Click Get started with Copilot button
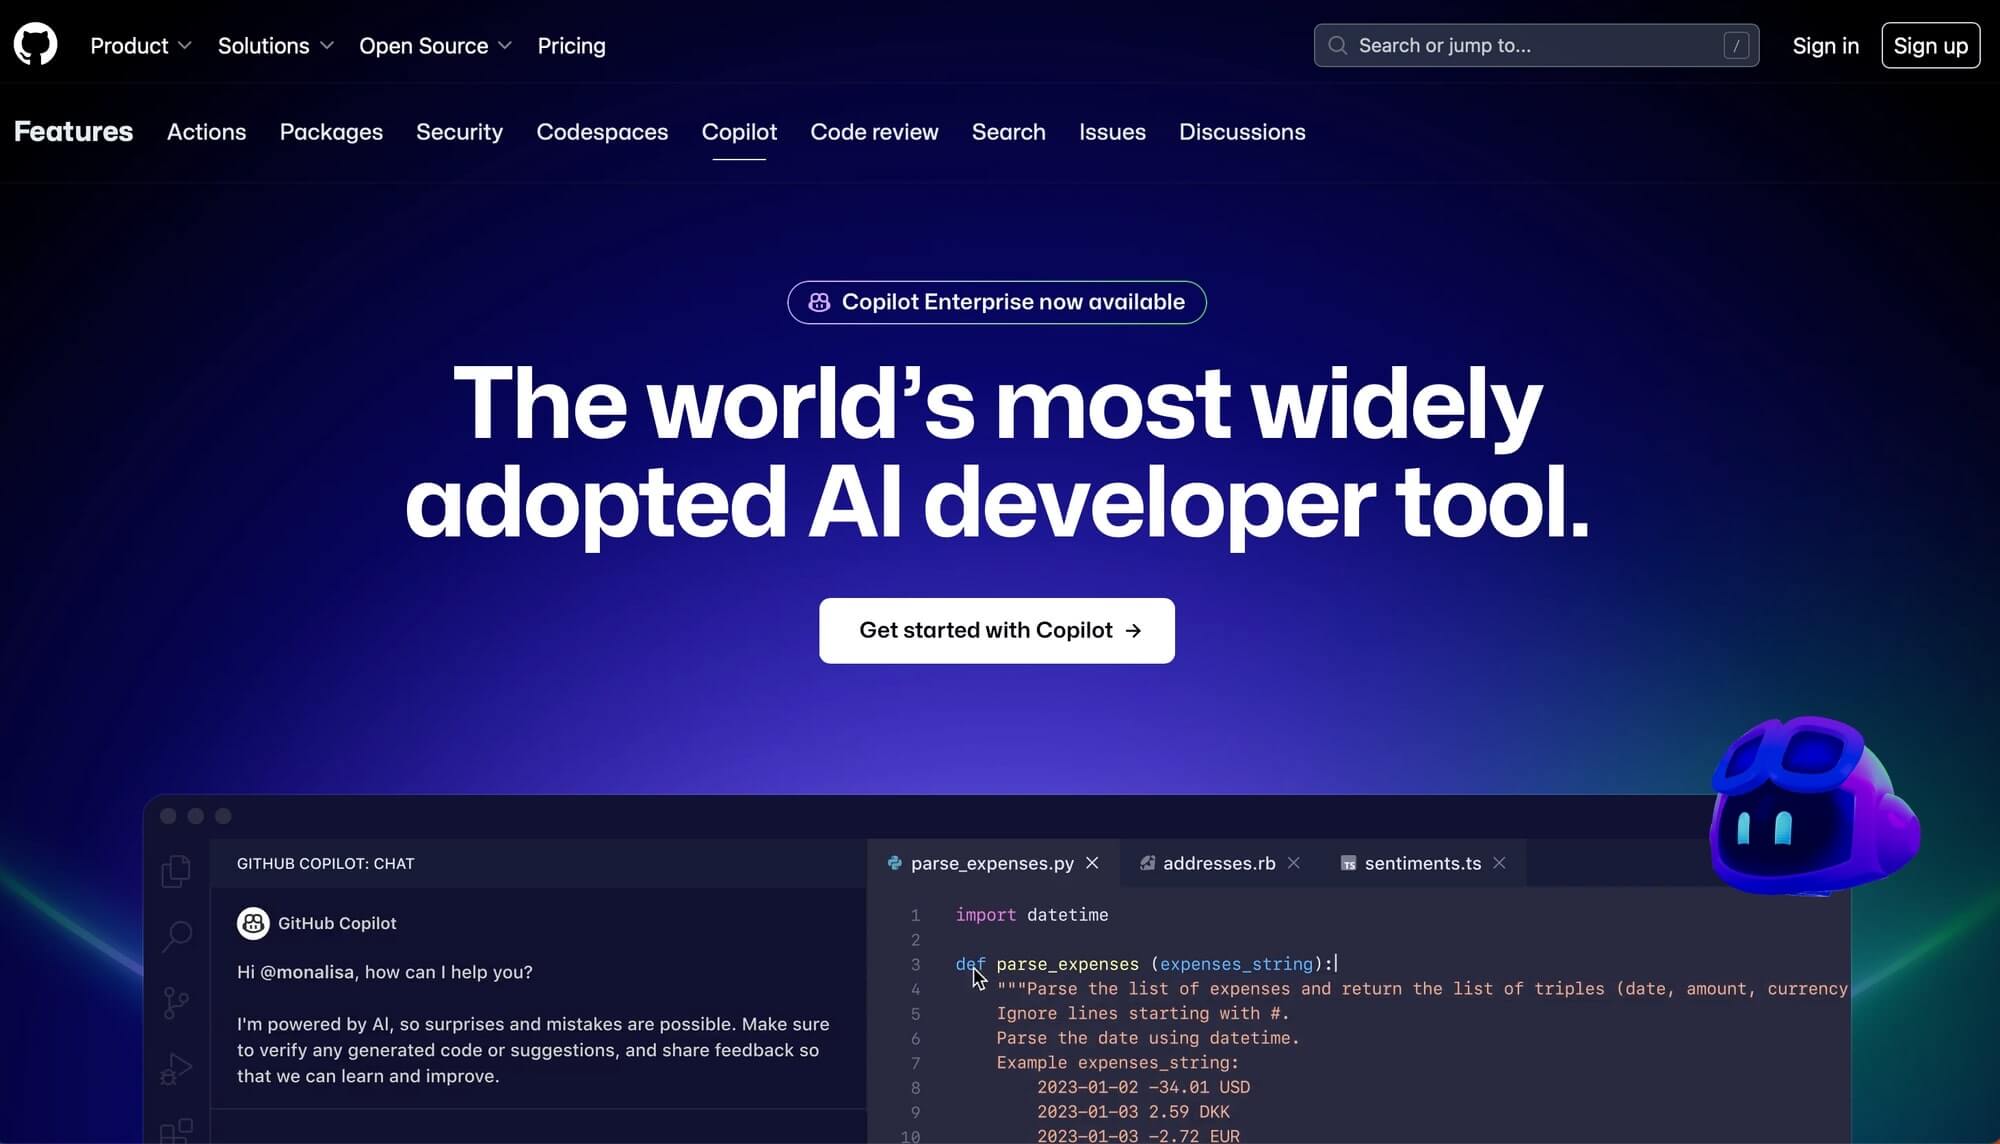This screenshot has width=2000, height=1144. 997,630
